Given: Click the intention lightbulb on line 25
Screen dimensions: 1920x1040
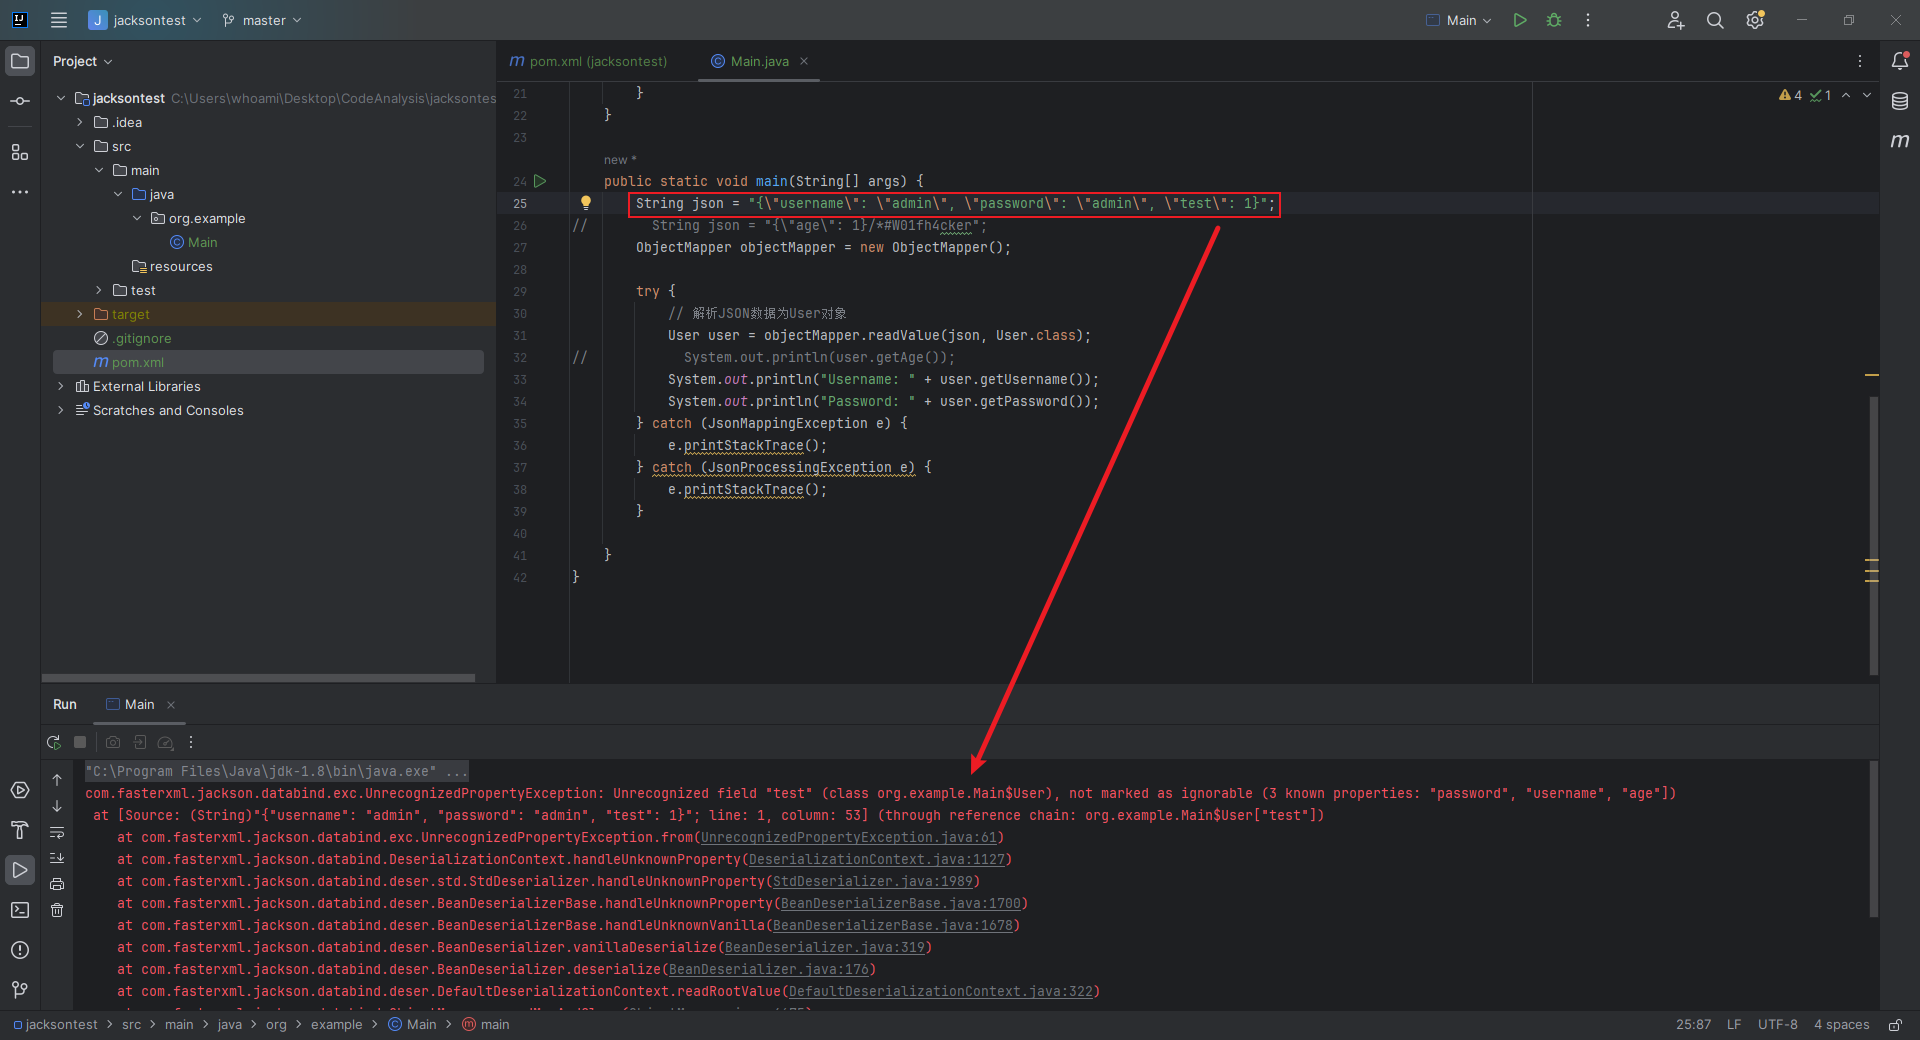Looking at the screenshot, I should point(586,203).
